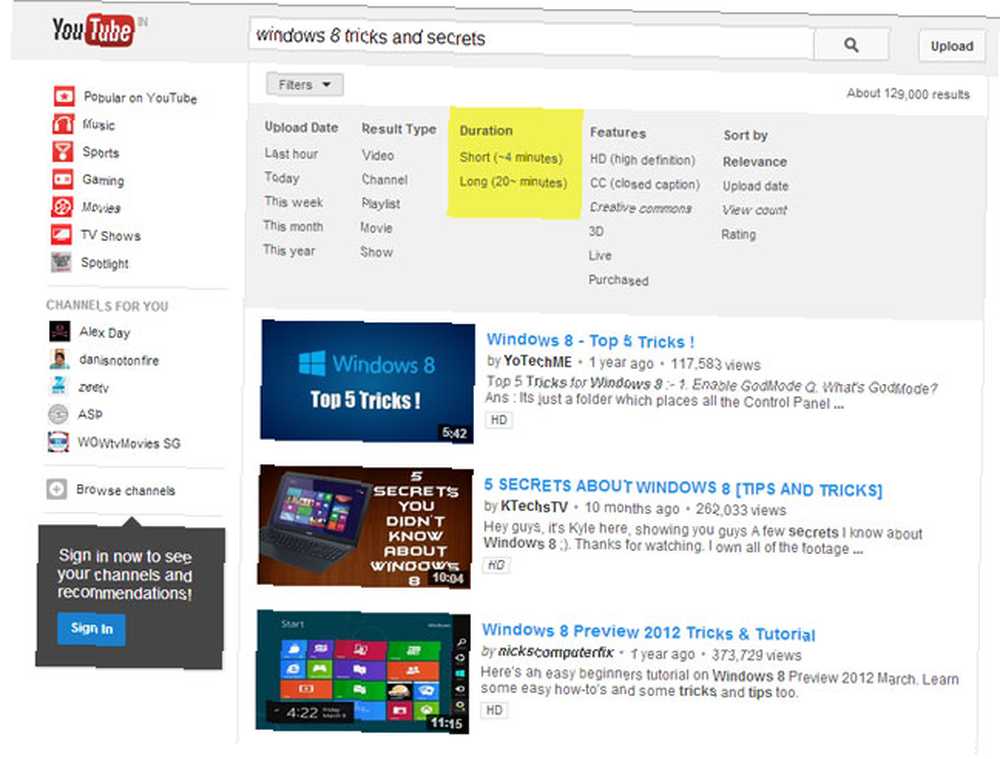Image resolution: width=1000 pixels, height=759 pixels.
Task: Open the Movies film reel icon
Action: (62, 207)
